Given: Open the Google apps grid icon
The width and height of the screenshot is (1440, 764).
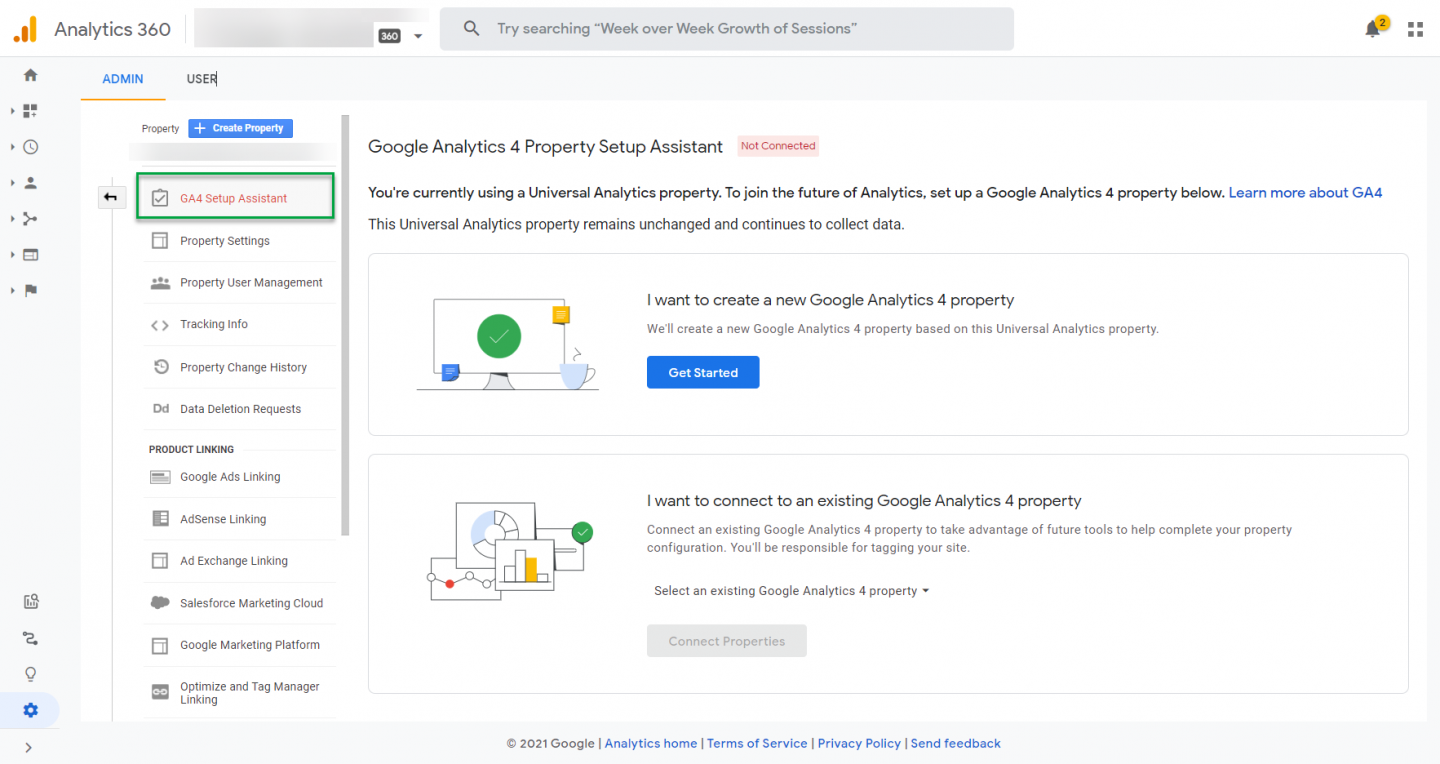Looking at the screenshot, I should pos(1415,29).
